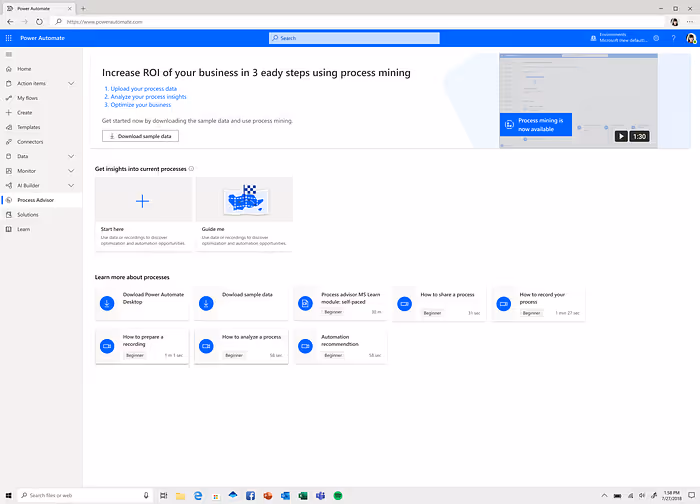Select the Power Automate browser tab
Screen dimensions: 700x504
point(39,8)
